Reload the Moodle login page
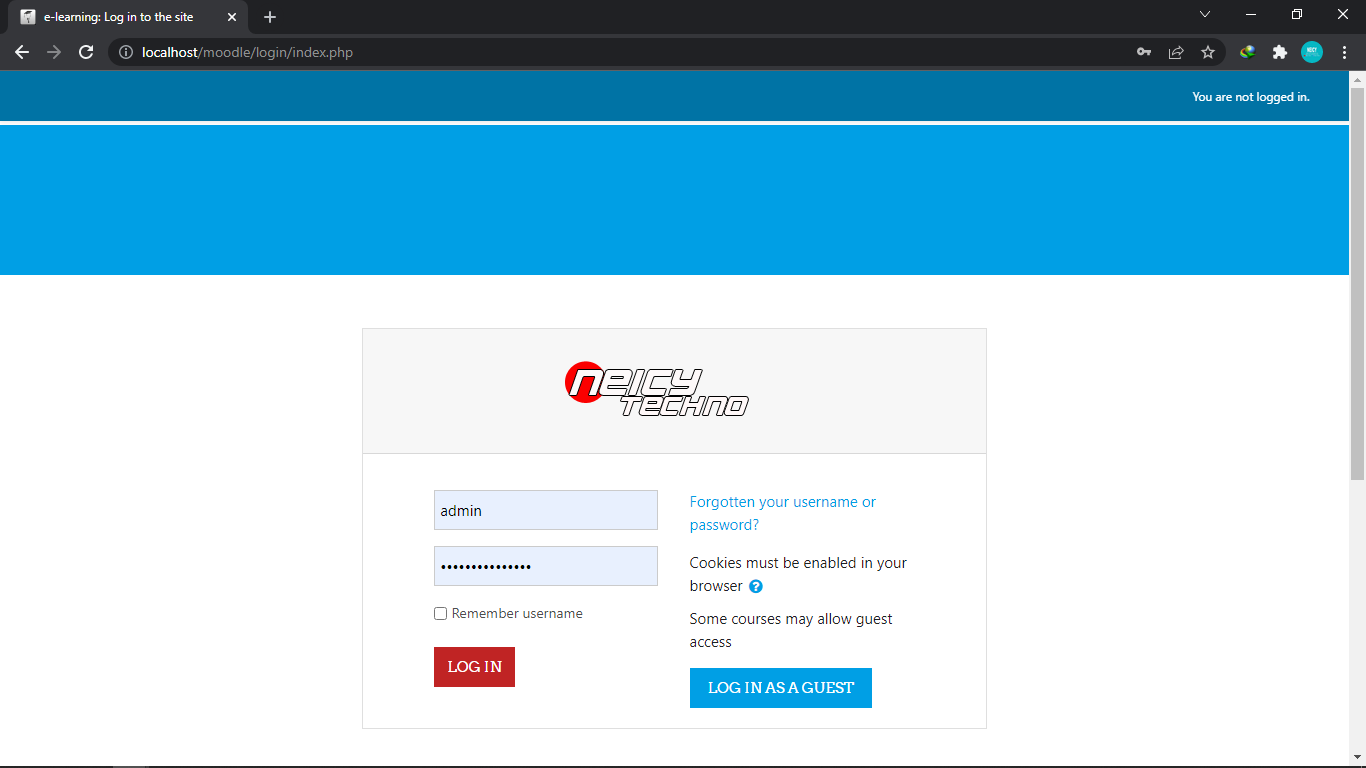This screenshot has width=1366, height=768. [86, 52]
